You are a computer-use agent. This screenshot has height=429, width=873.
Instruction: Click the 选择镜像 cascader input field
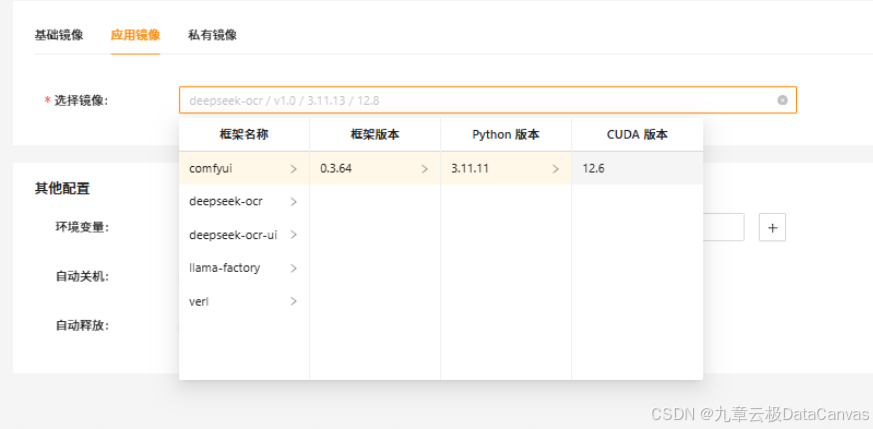coord(488,100)
